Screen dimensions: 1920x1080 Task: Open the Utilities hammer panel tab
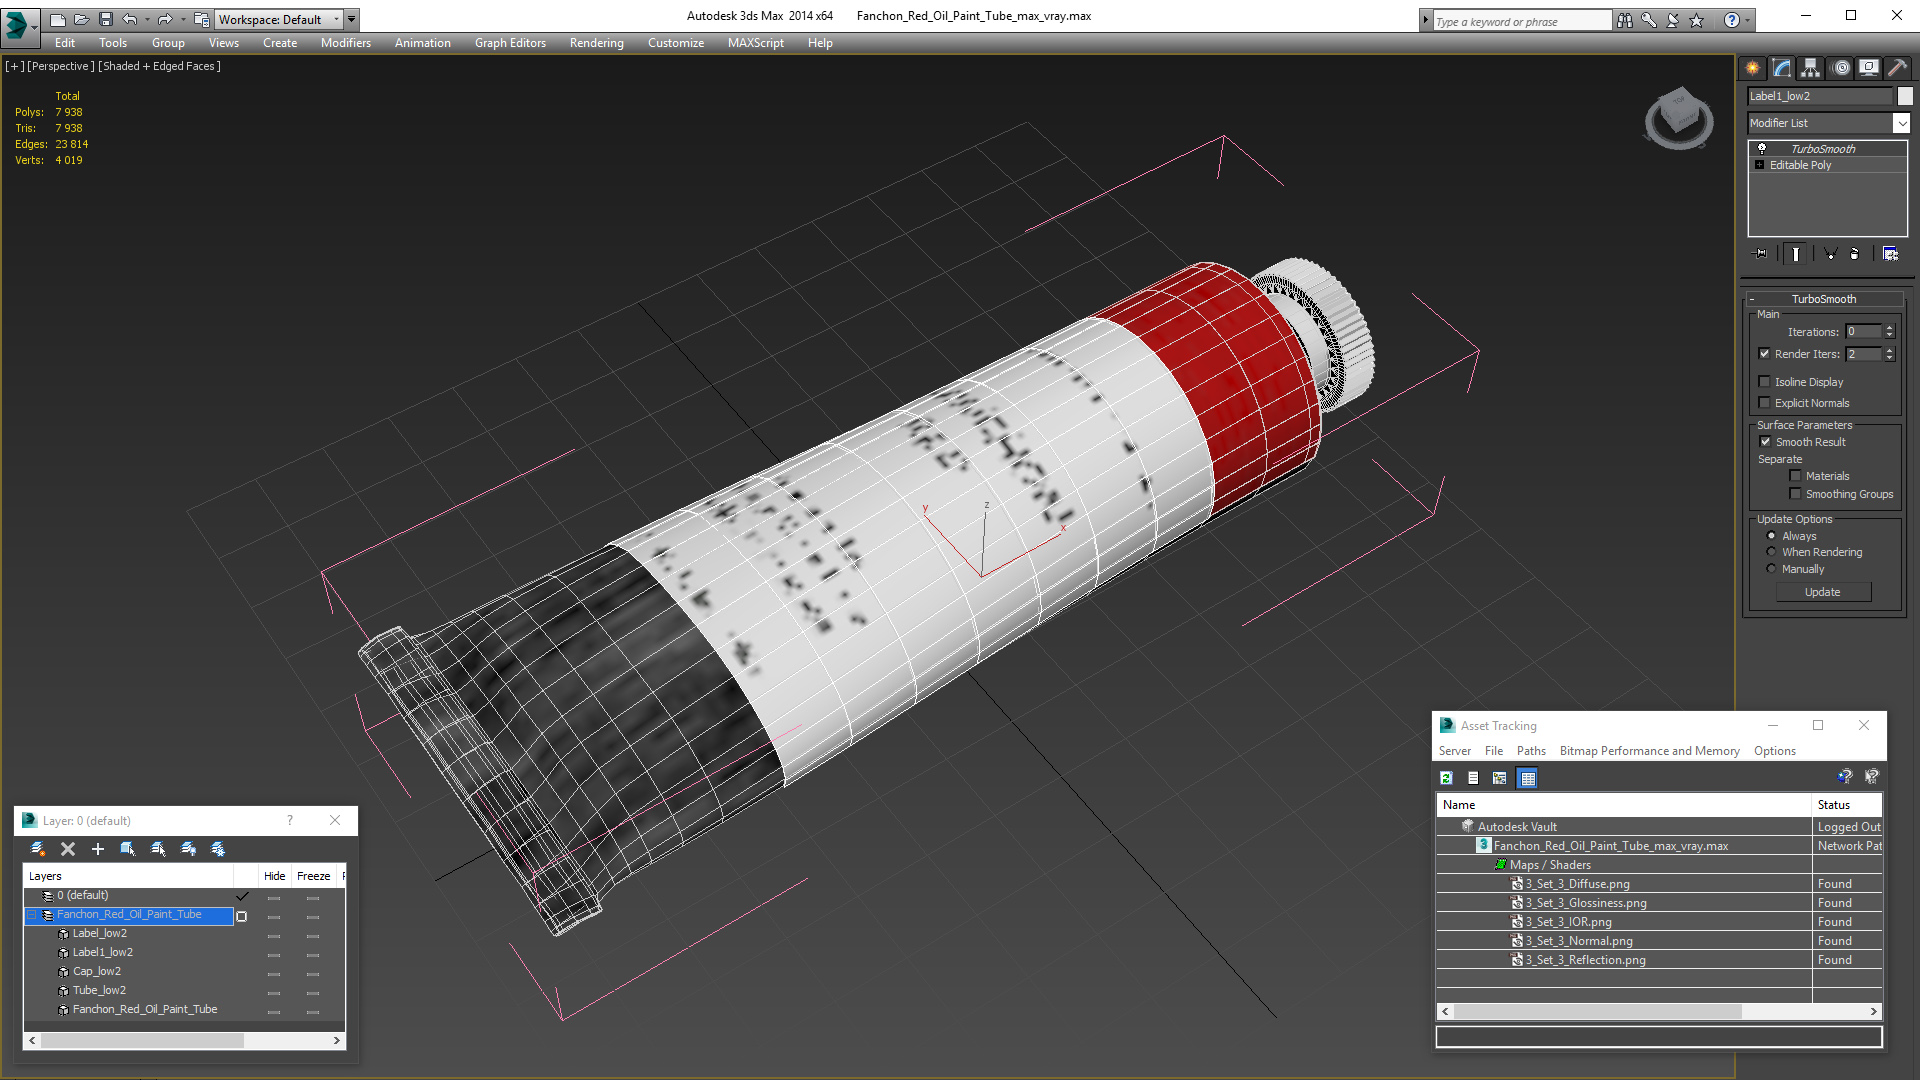(x=1897, y=68)
